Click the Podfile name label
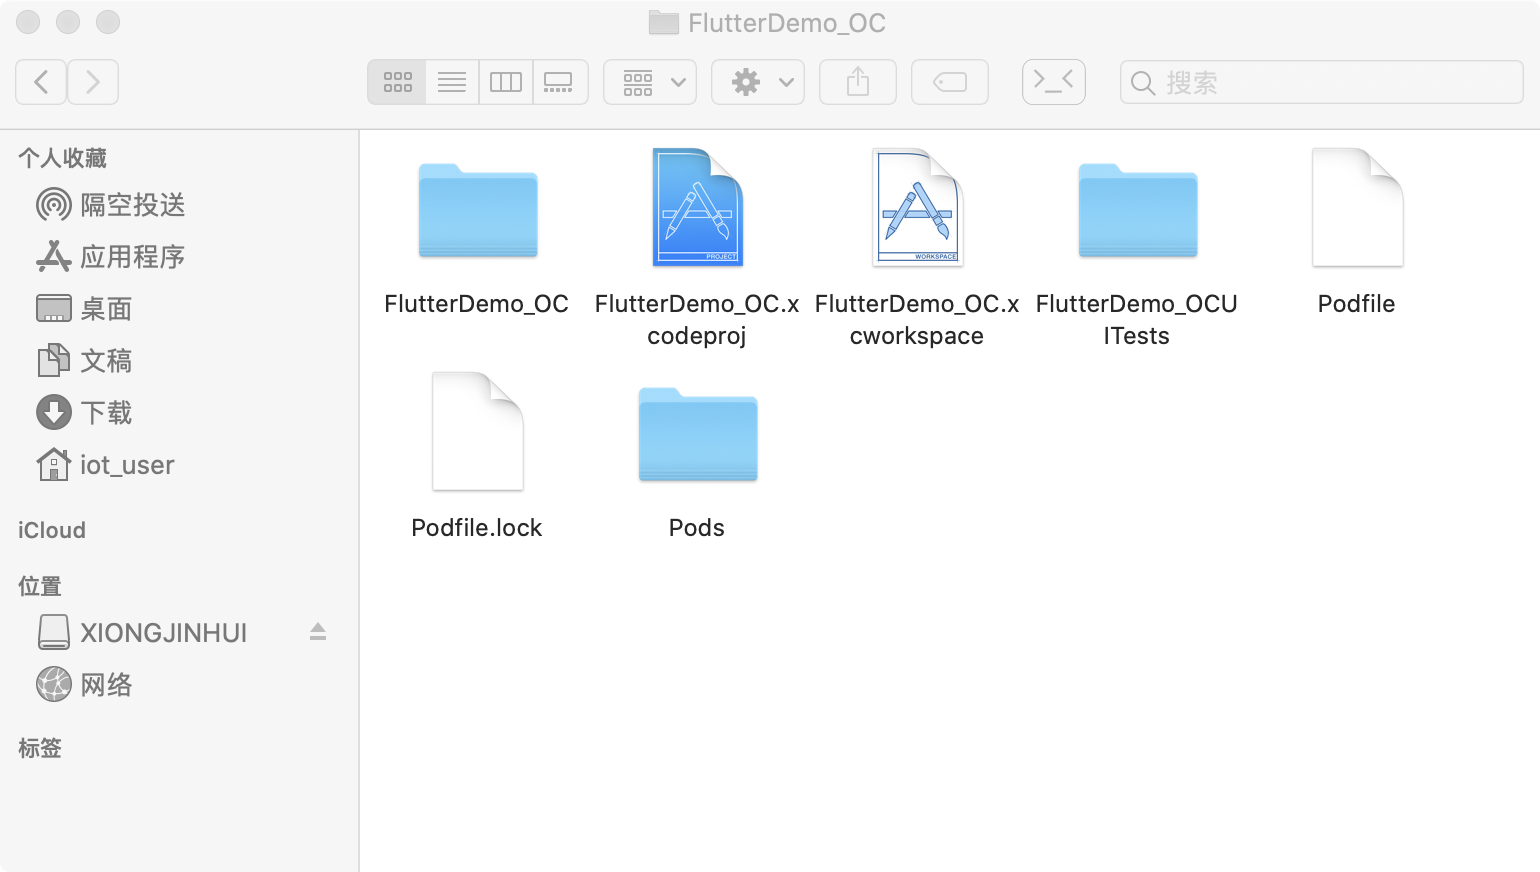Image resolution: width=1540 pixels, height=872 pixels. (1357, 304)
